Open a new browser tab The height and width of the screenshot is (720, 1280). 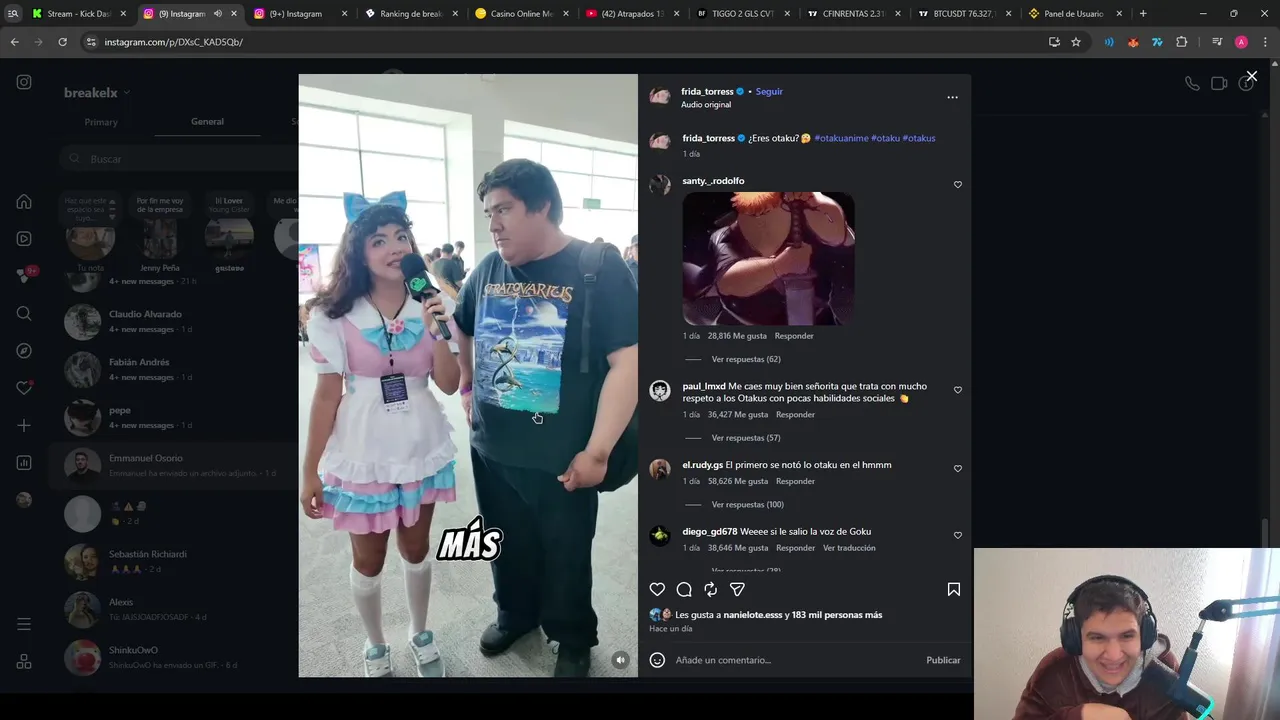pyautogui.click(x=1143, y=14)
